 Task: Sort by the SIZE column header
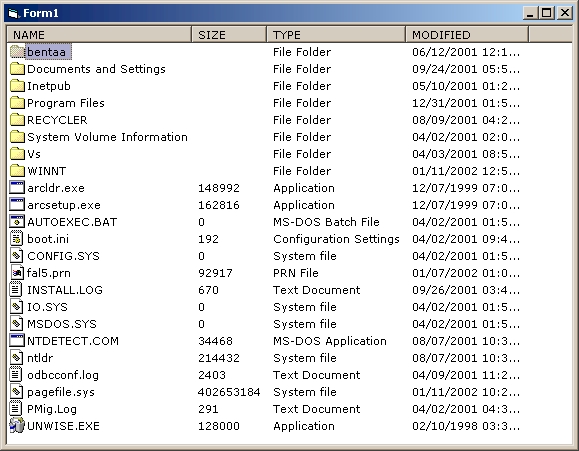click(x=229, y=35)
